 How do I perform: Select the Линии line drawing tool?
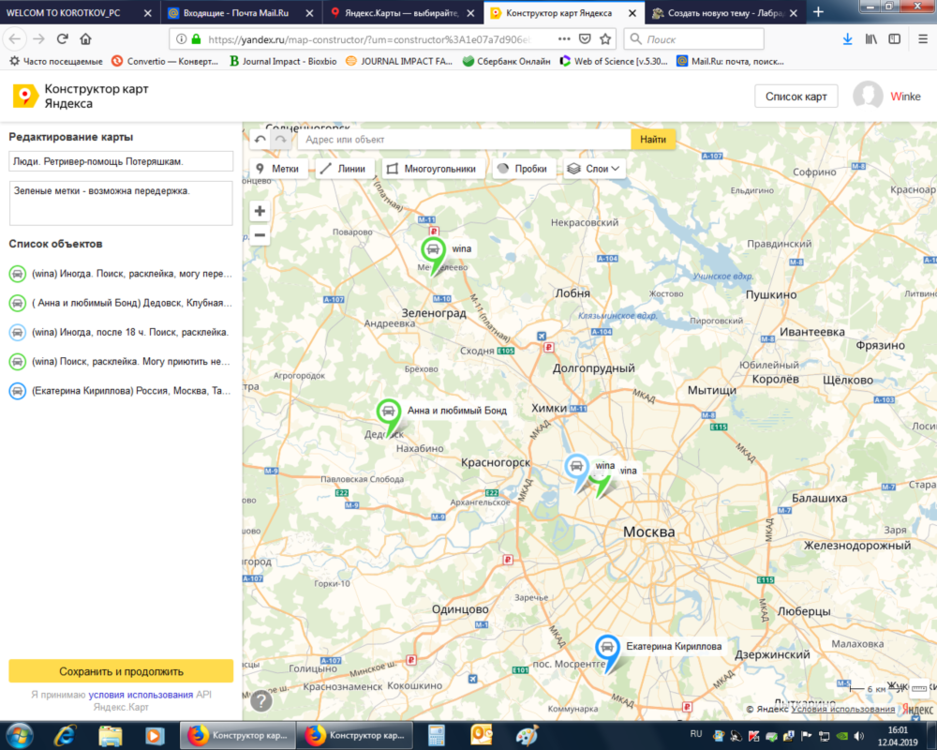pyautogui.click(x=343, y=169)
